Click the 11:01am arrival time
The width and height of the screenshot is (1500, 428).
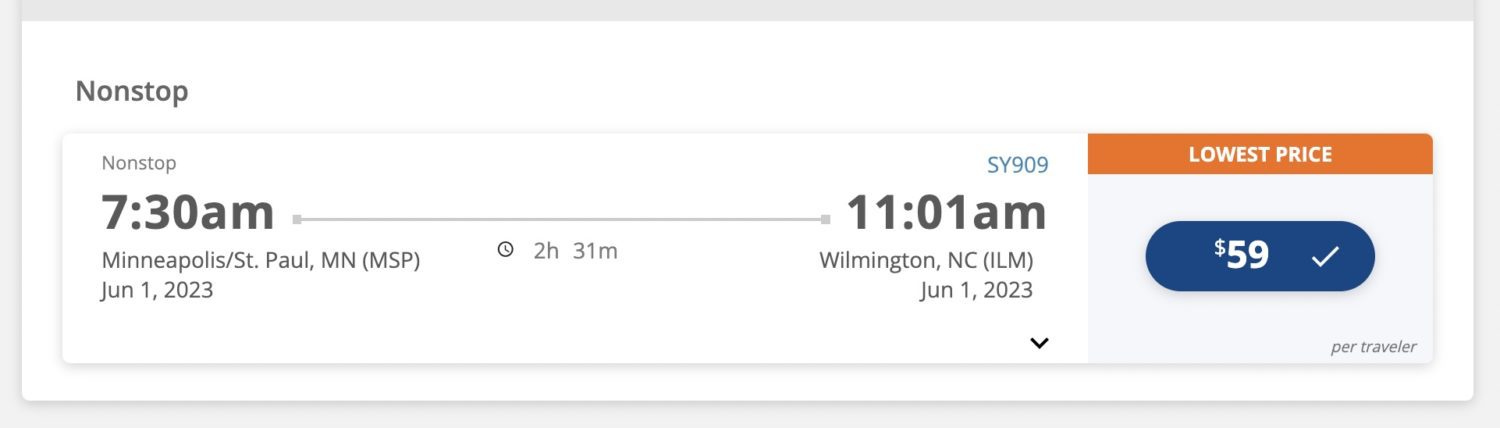(946, 212)
